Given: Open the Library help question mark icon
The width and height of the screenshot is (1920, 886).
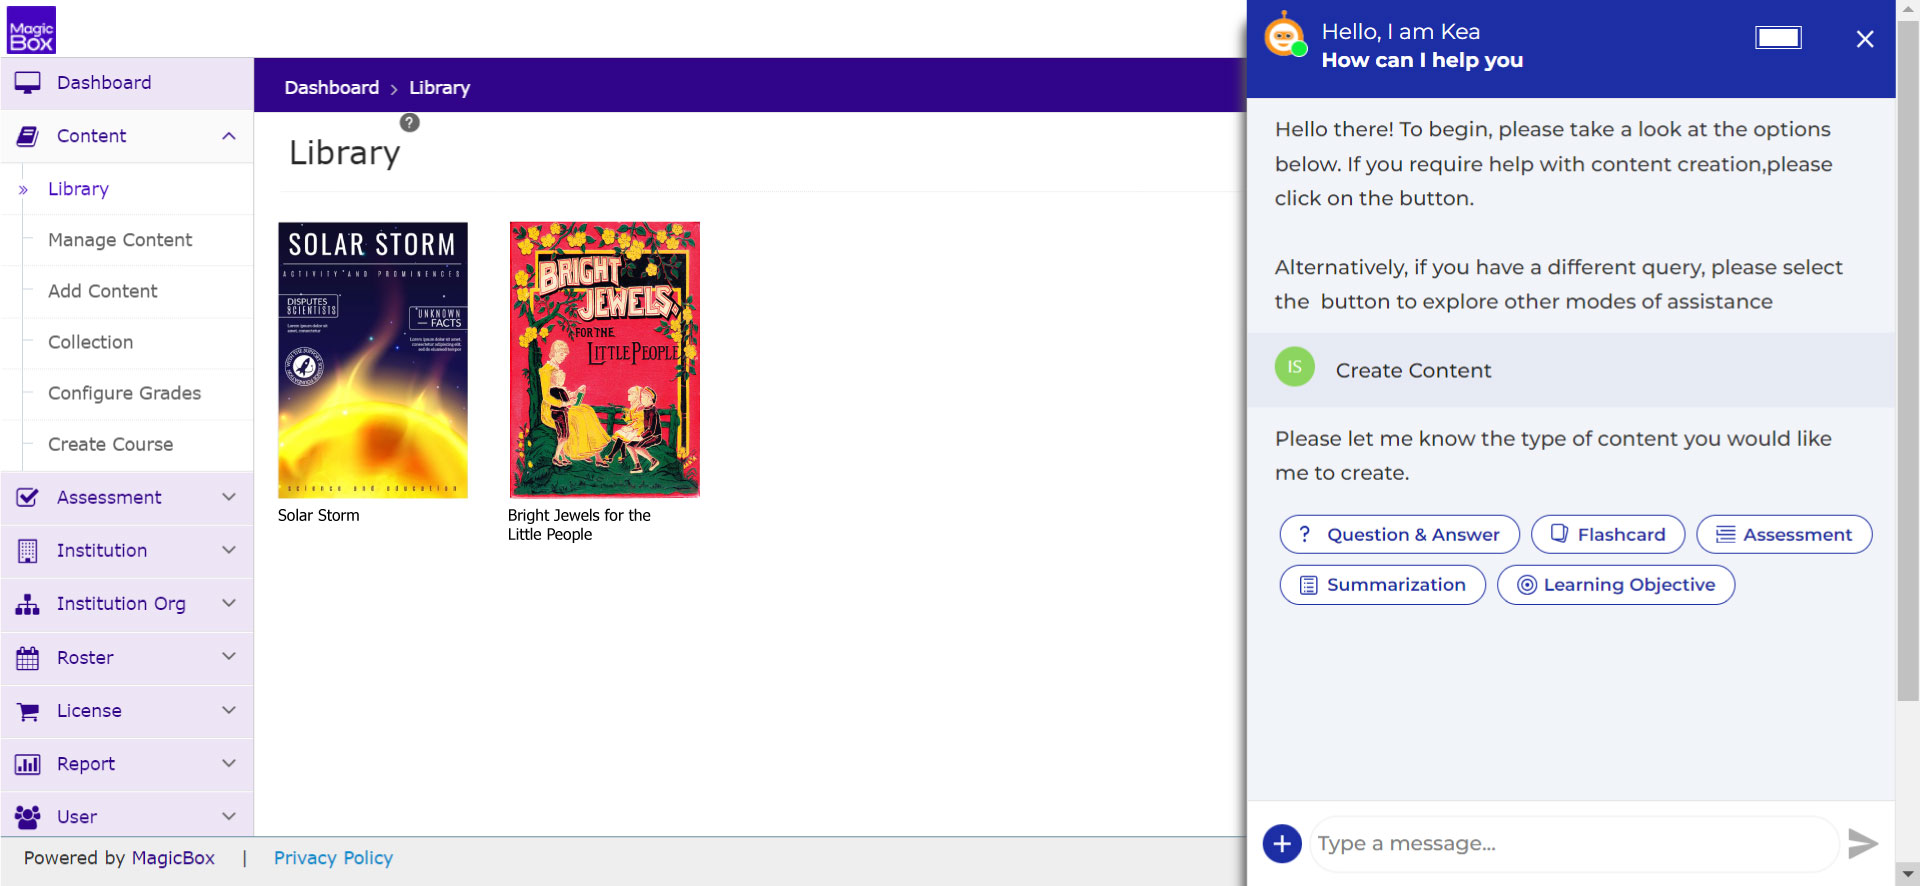Looking at the screenshot, I should click(409, 123).
